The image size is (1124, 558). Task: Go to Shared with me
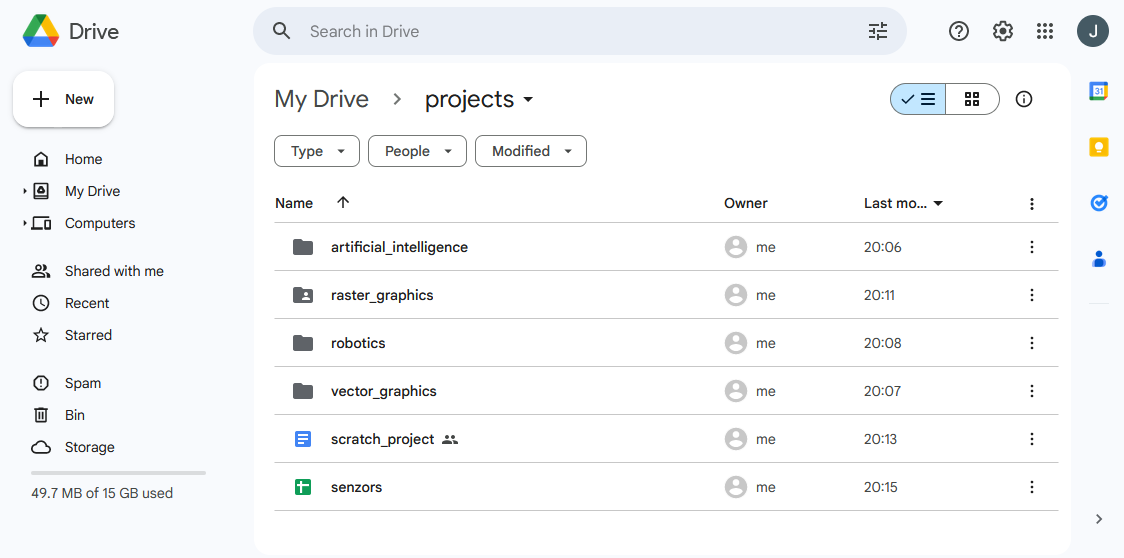[x=113, y=271]
